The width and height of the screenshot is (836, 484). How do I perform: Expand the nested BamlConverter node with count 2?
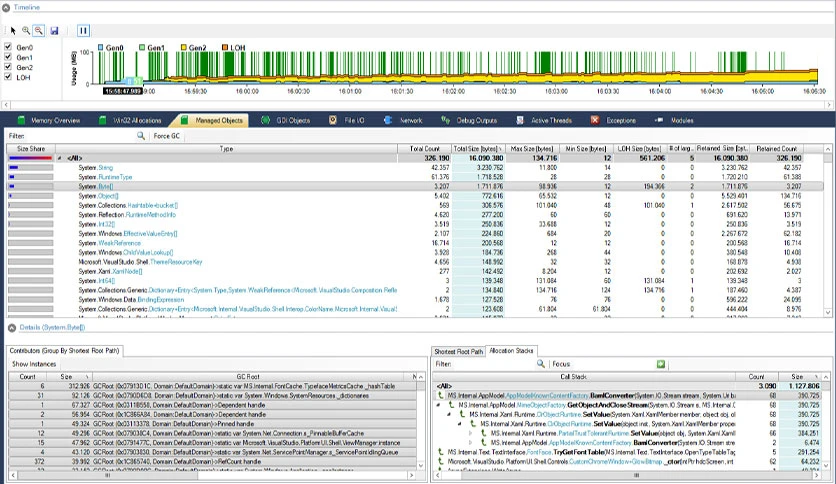471,442
